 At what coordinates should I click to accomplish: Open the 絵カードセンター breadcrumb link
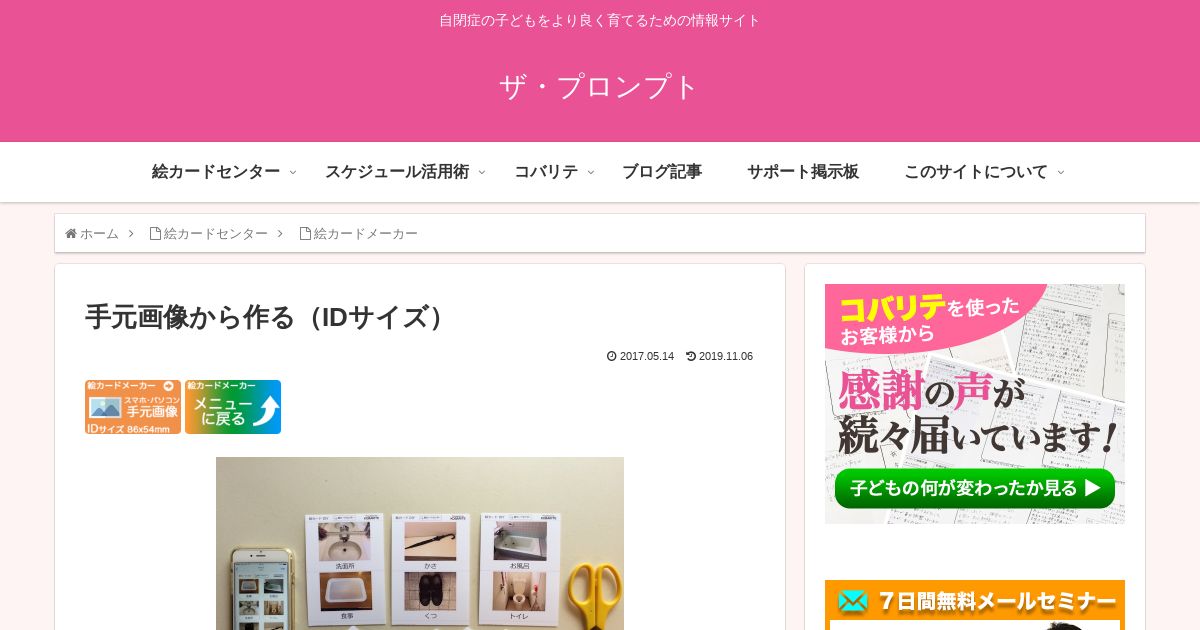[x=216, y=233]
